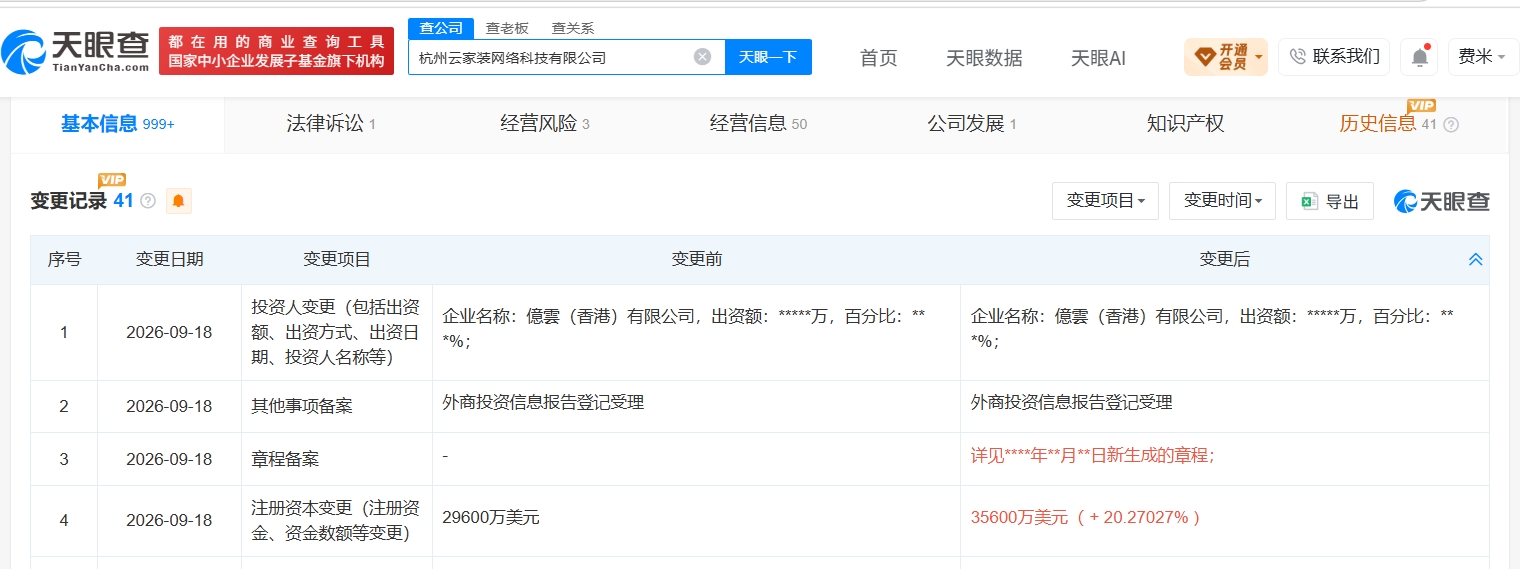Screen dimensions: 1520x569
Task: Click the 变更日期 column header
Action: [x=169, y=260]
